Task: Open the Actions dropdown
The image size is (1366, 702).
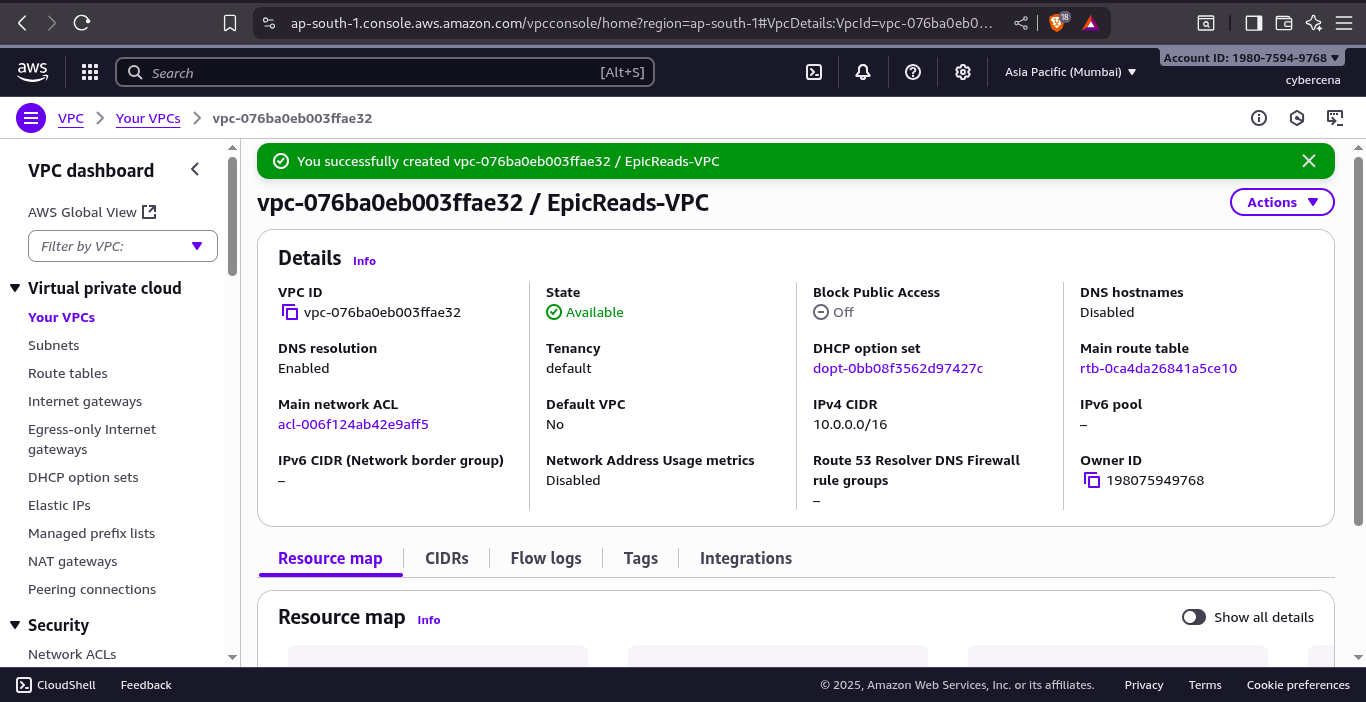Action: tap(1282, 202)
